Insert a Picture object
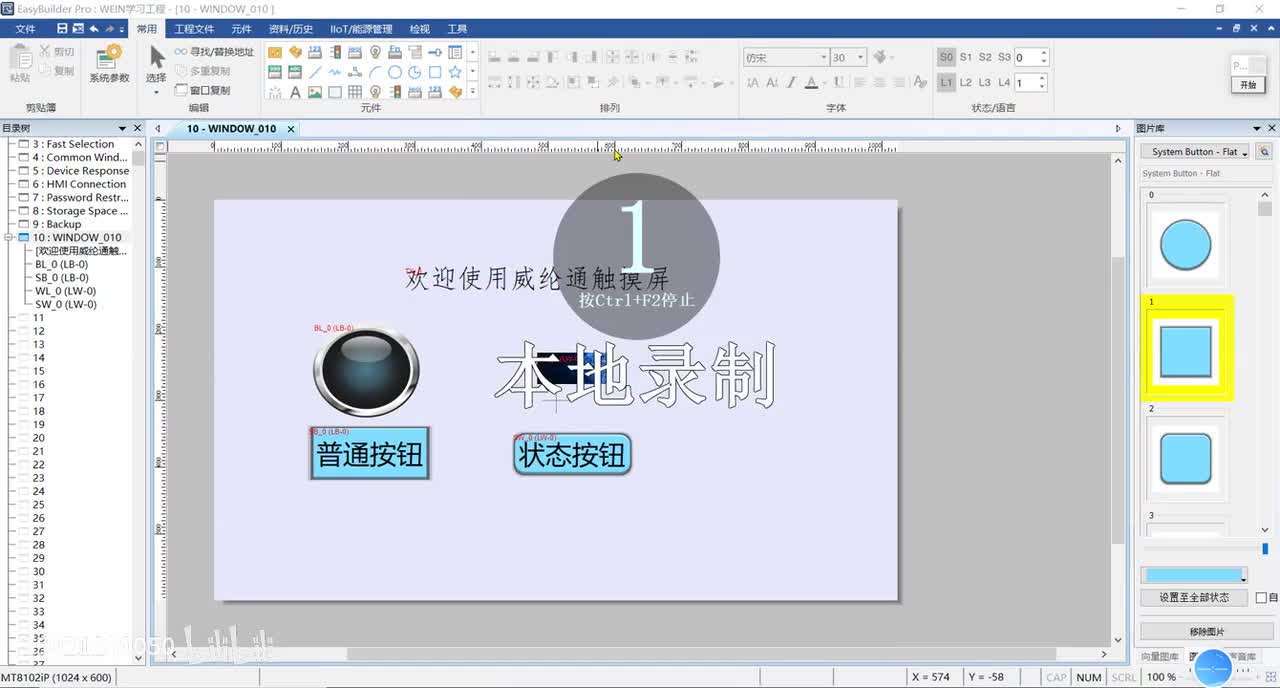 tap(315, 92)
